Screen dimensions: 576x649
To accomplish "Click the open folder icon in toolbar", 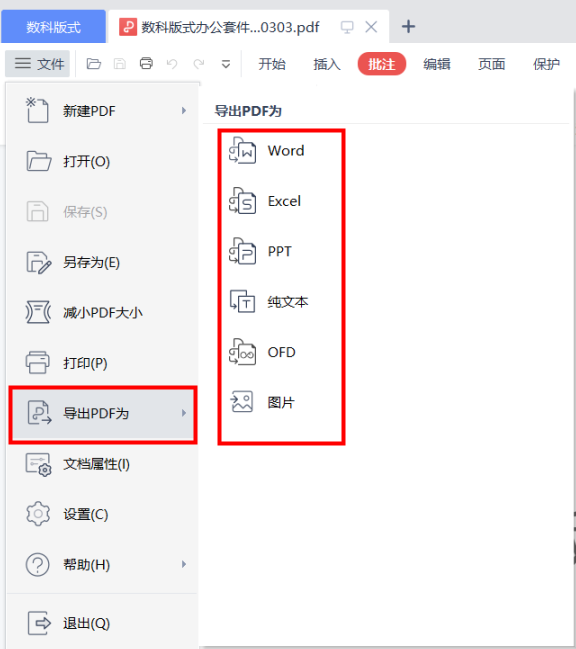I will tap(94, 64).
